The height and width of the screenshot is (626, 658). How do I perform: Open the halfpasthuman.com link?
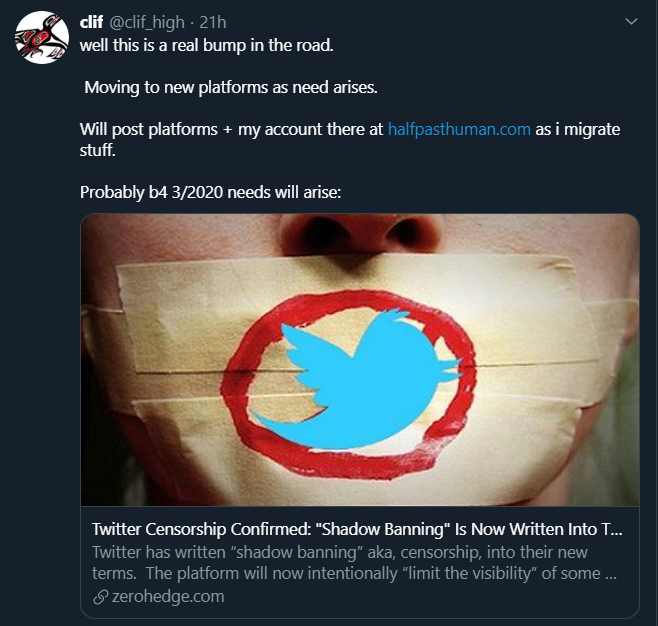coord(459,130)
